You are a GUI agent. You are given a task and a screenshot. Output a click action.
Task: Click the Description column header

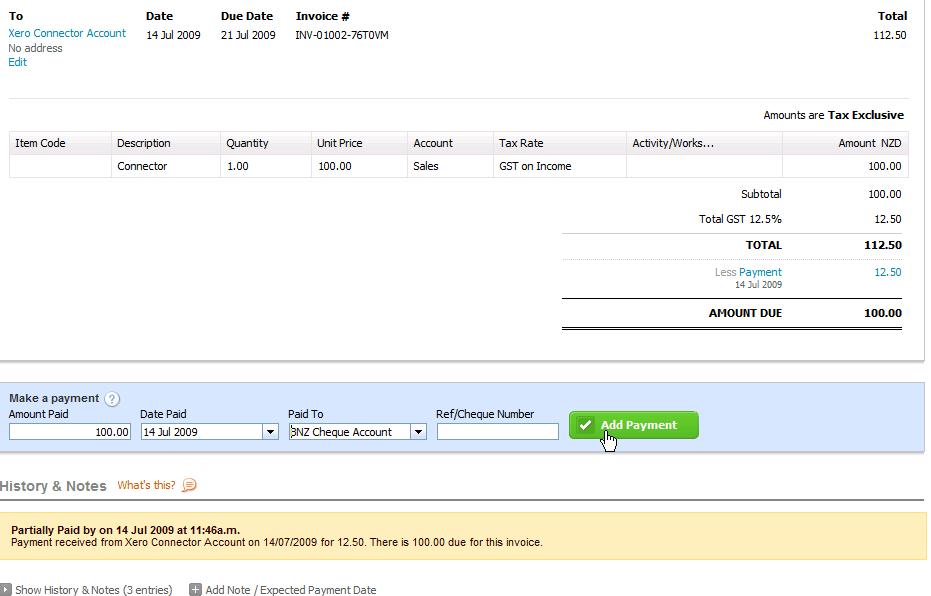(x=166, y=143)
